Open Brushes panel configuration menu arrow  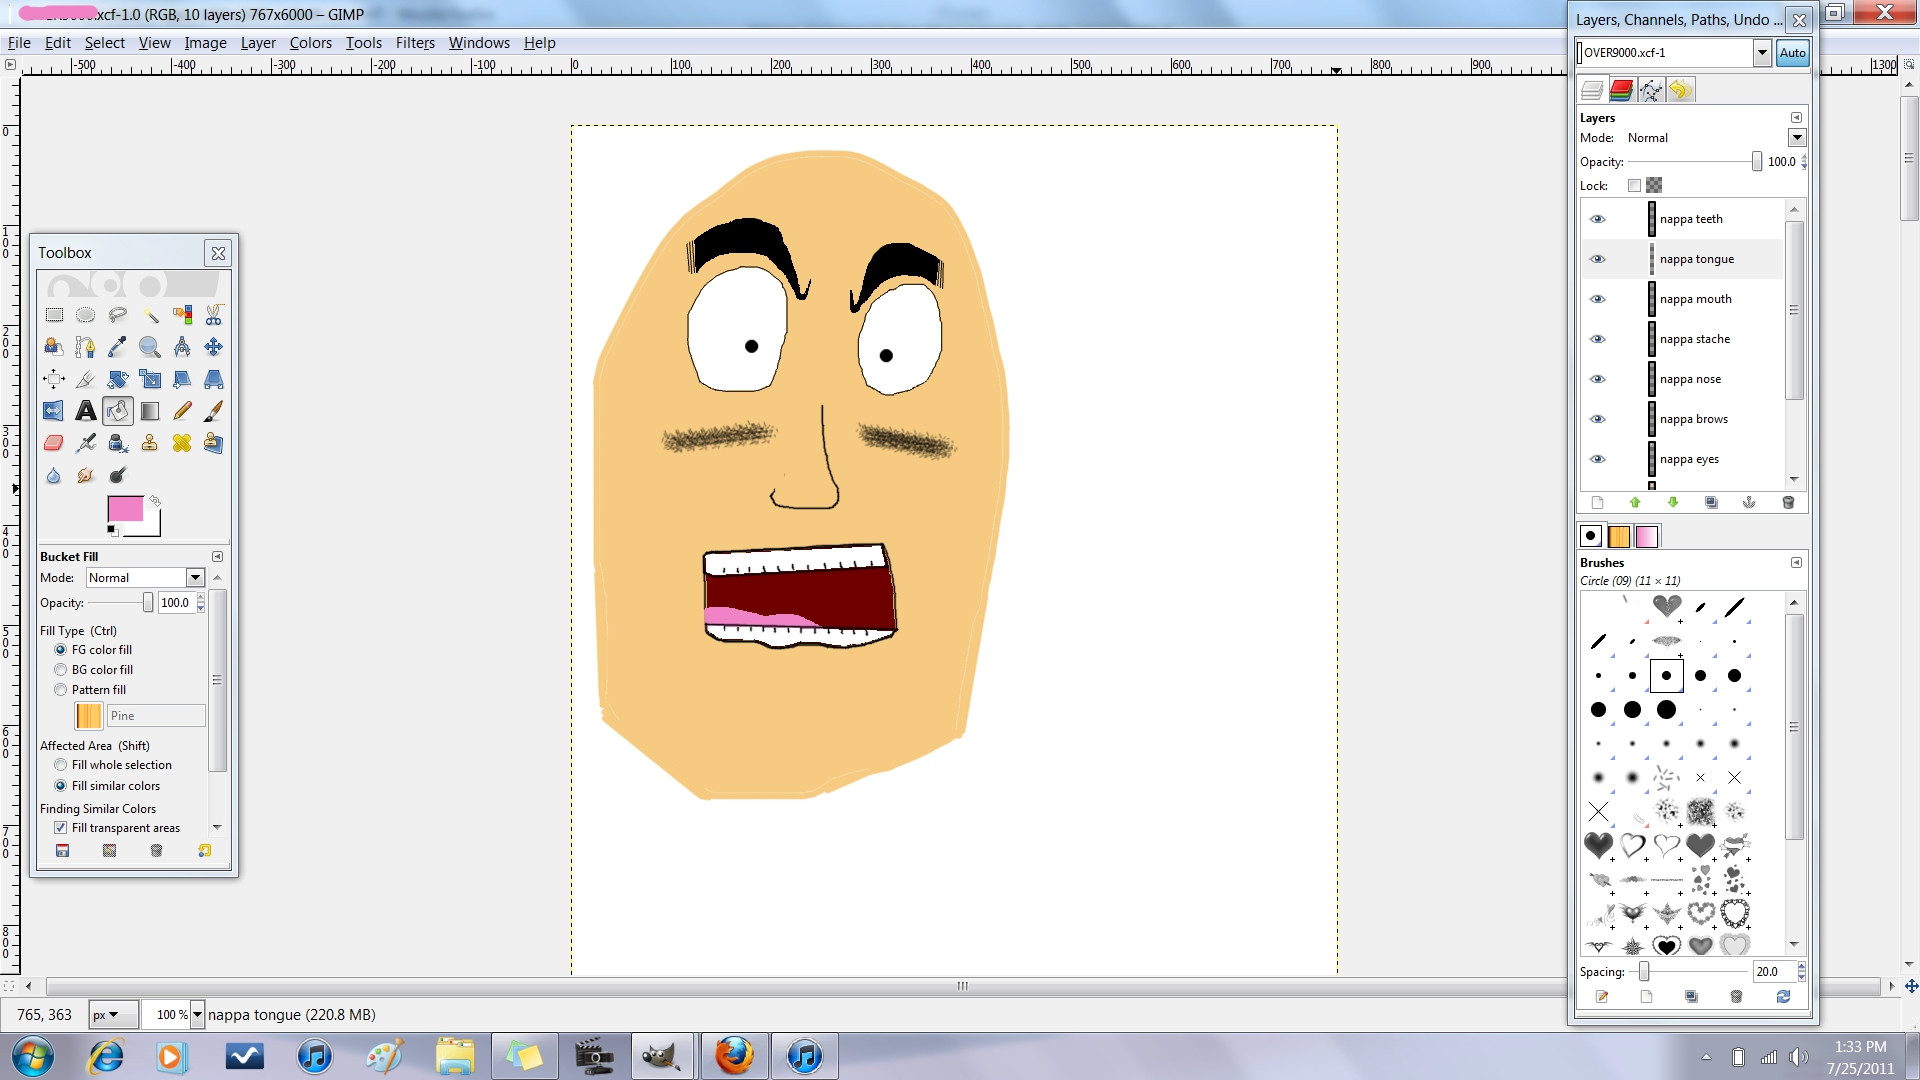pyautogui.click(x=1796, y=563)
